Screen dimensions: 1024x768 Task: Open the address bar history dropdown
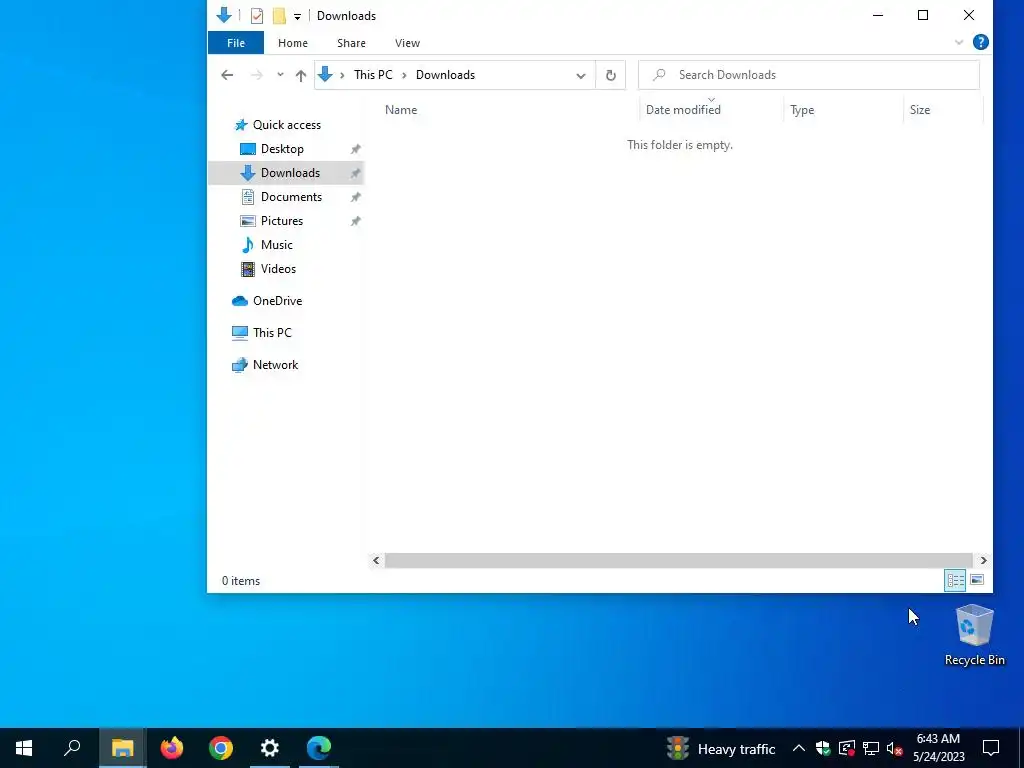tap(581, 75)
